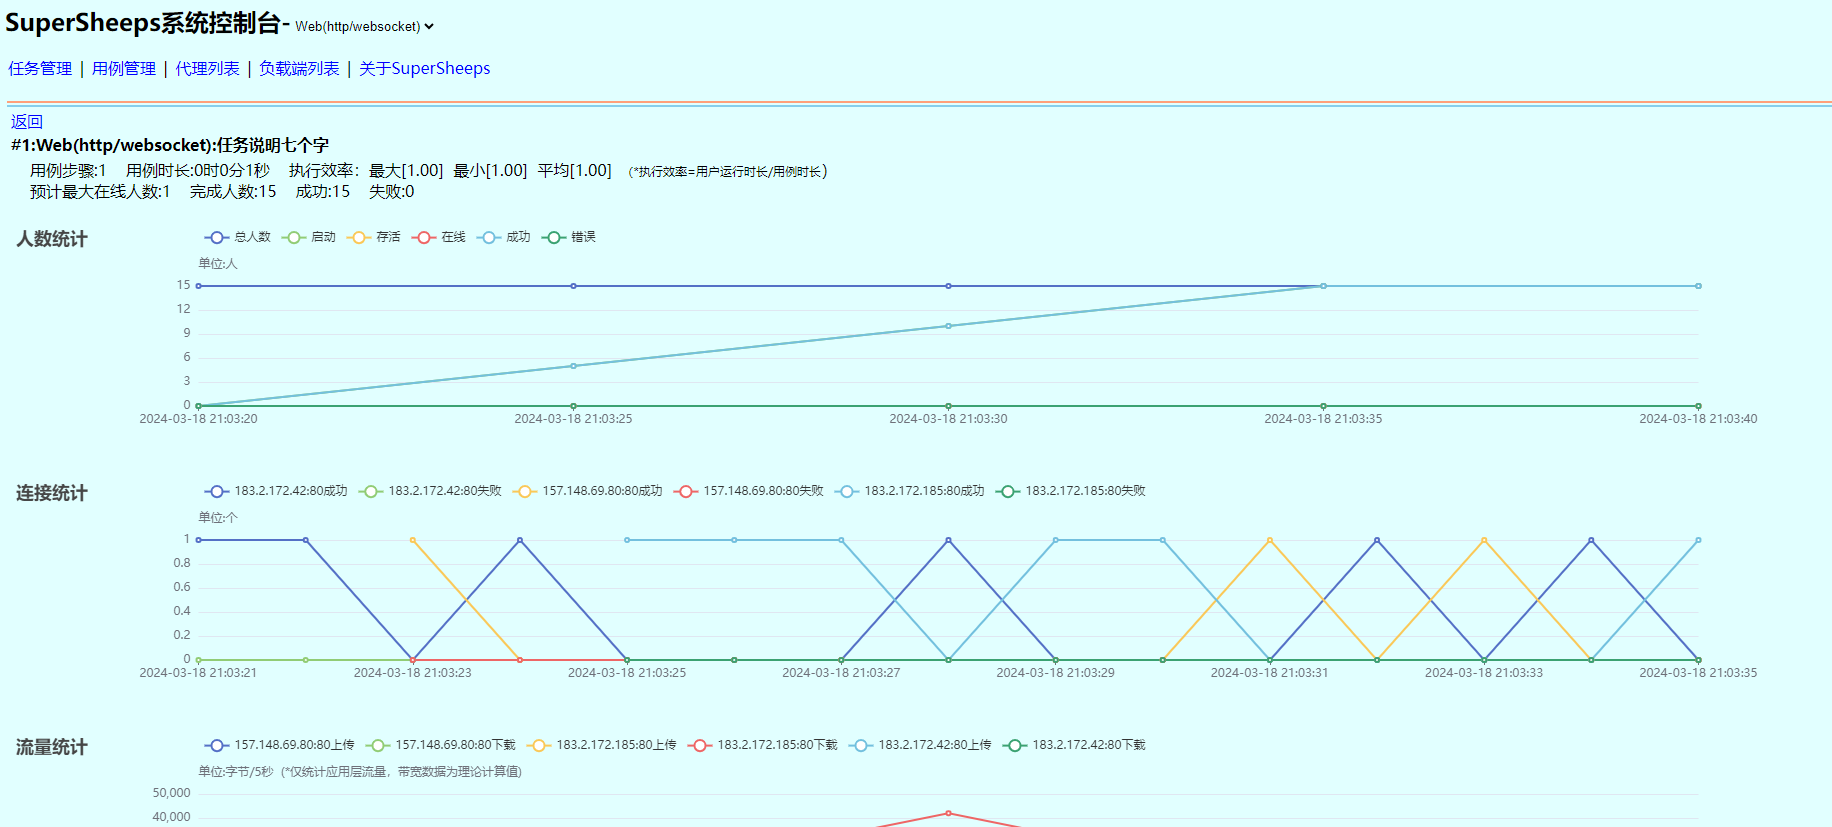This screenshot has height=827, width=1832.
Task: Click 2024-03-18 21:03:29 axis label in 连接统计
Action: (1055, 673)
